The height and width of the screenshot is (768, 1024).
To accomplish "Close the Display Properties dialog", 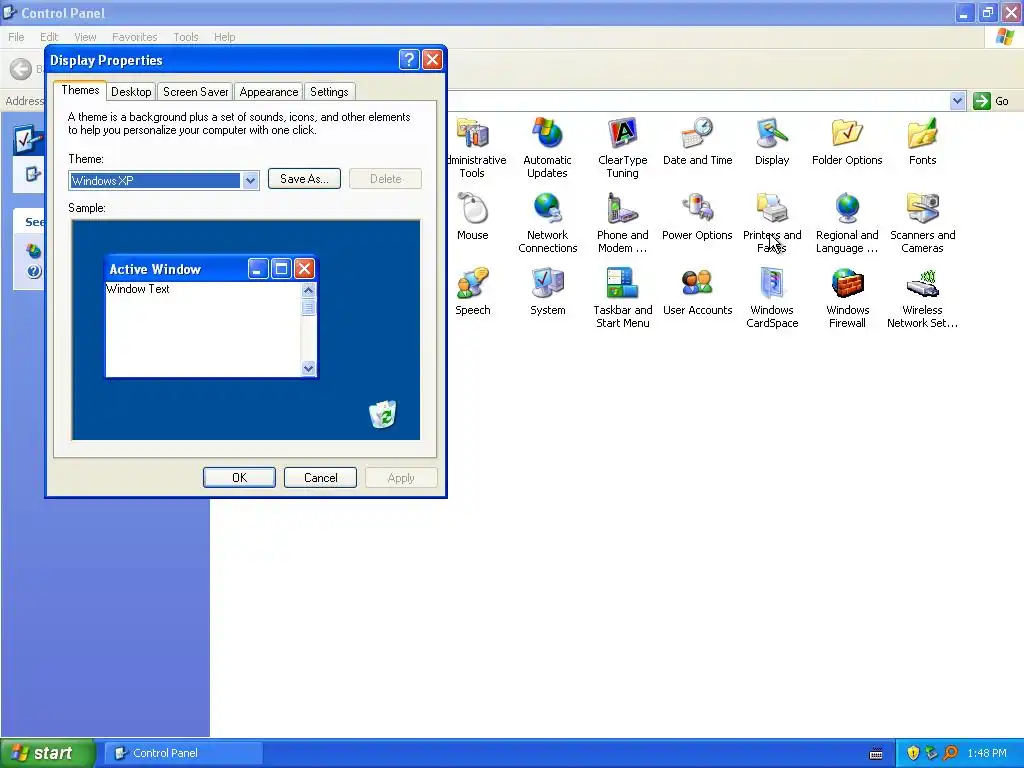I will pos(432,60).
